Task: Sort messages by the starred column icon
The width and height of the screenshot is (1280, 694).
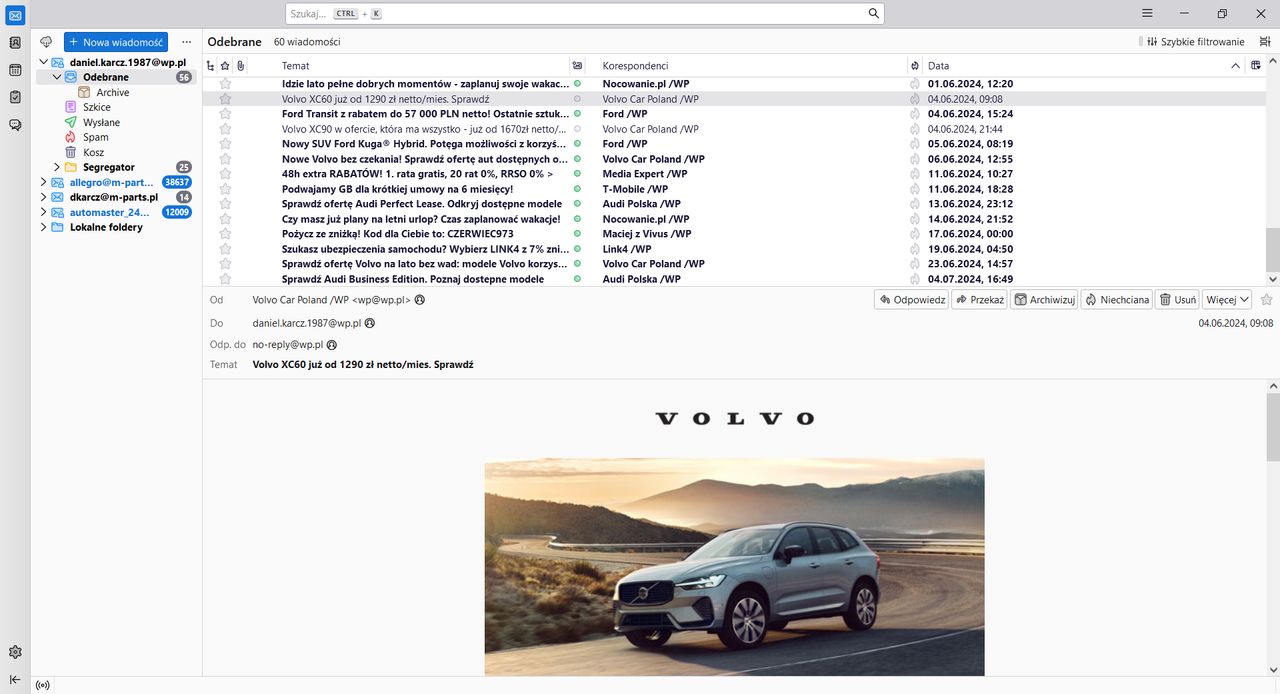Action: (224, 65)
